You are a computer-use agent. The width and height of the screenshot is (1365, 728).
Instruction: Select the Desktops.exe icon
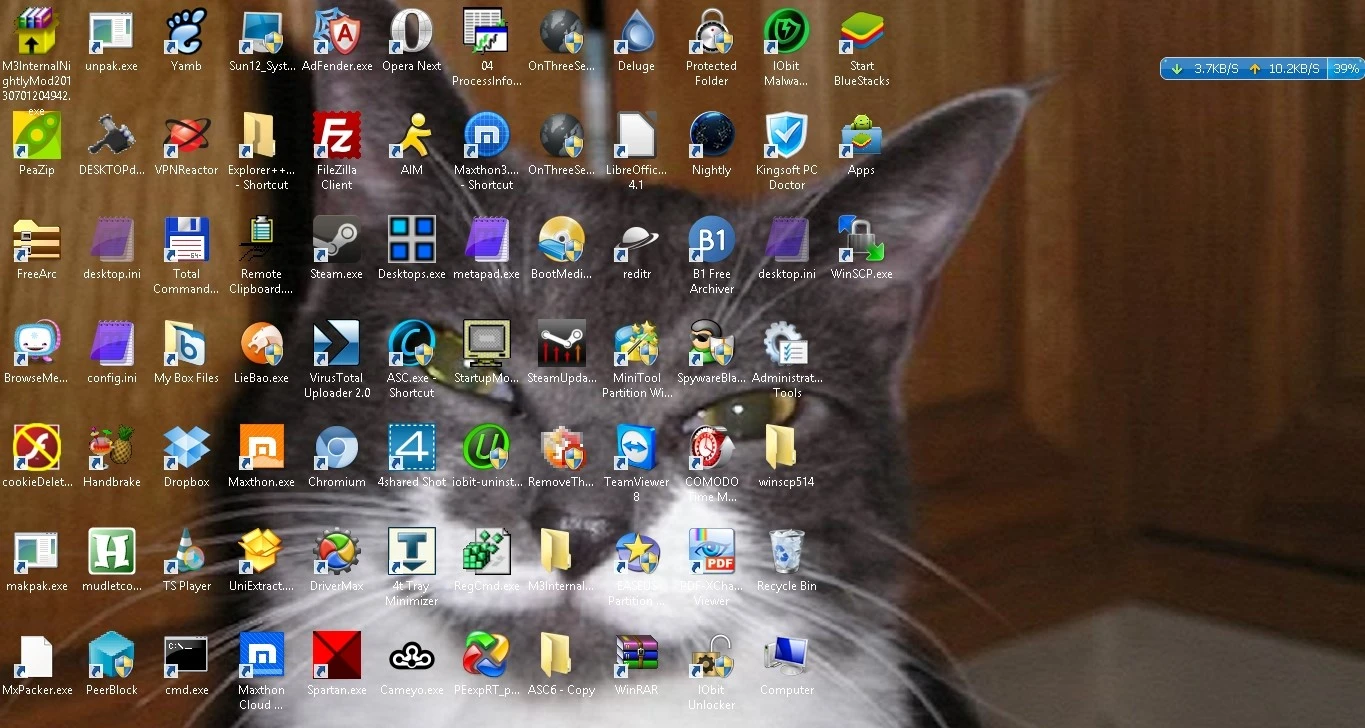coord(412,239)
